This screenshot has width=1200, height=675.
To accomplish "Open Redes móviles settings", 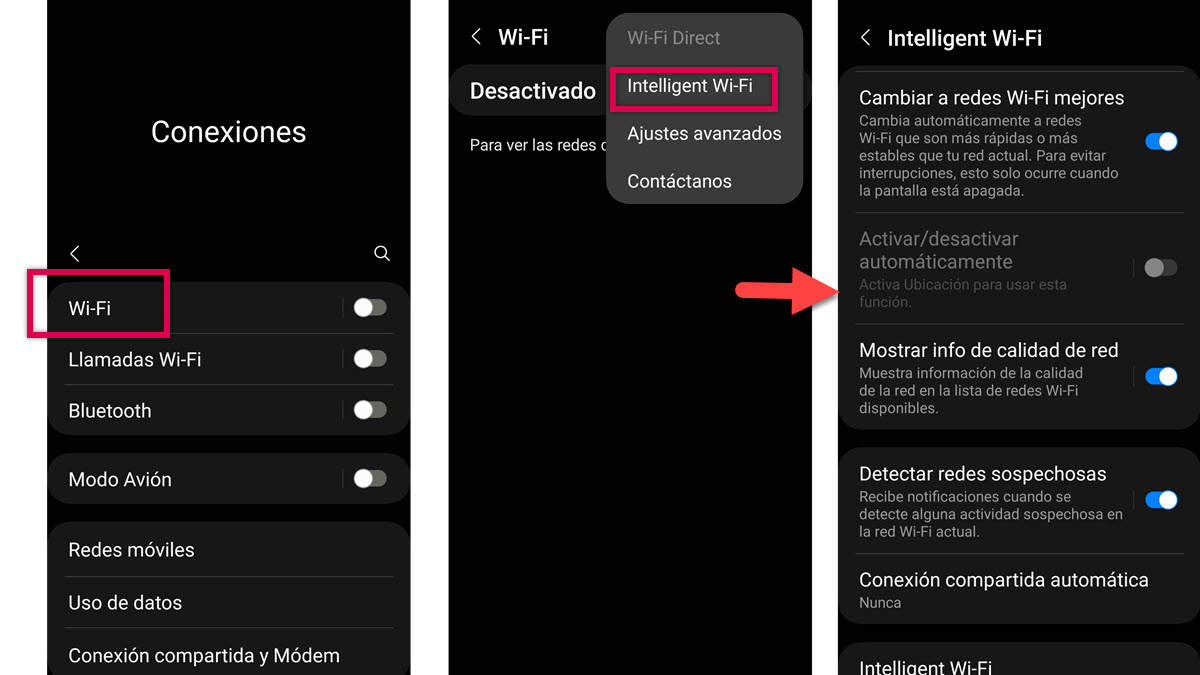I will coord(228,550).
